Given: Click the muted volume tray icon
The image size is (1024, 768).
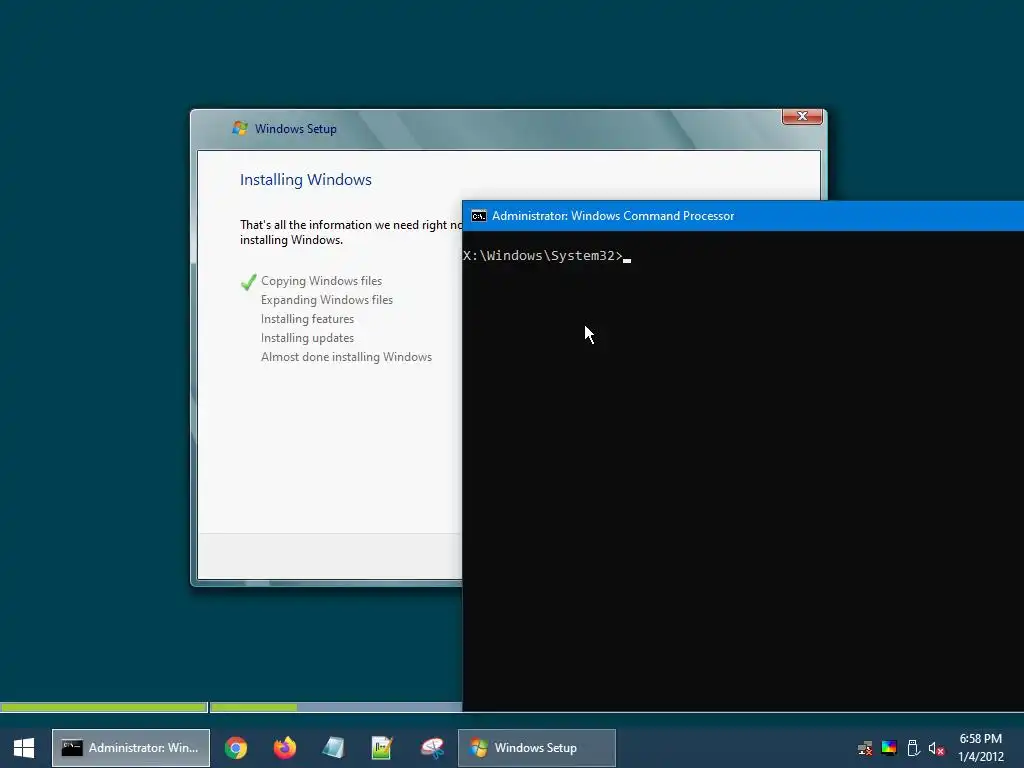Looking at the screenshot, I should click(x=936, y=748).
